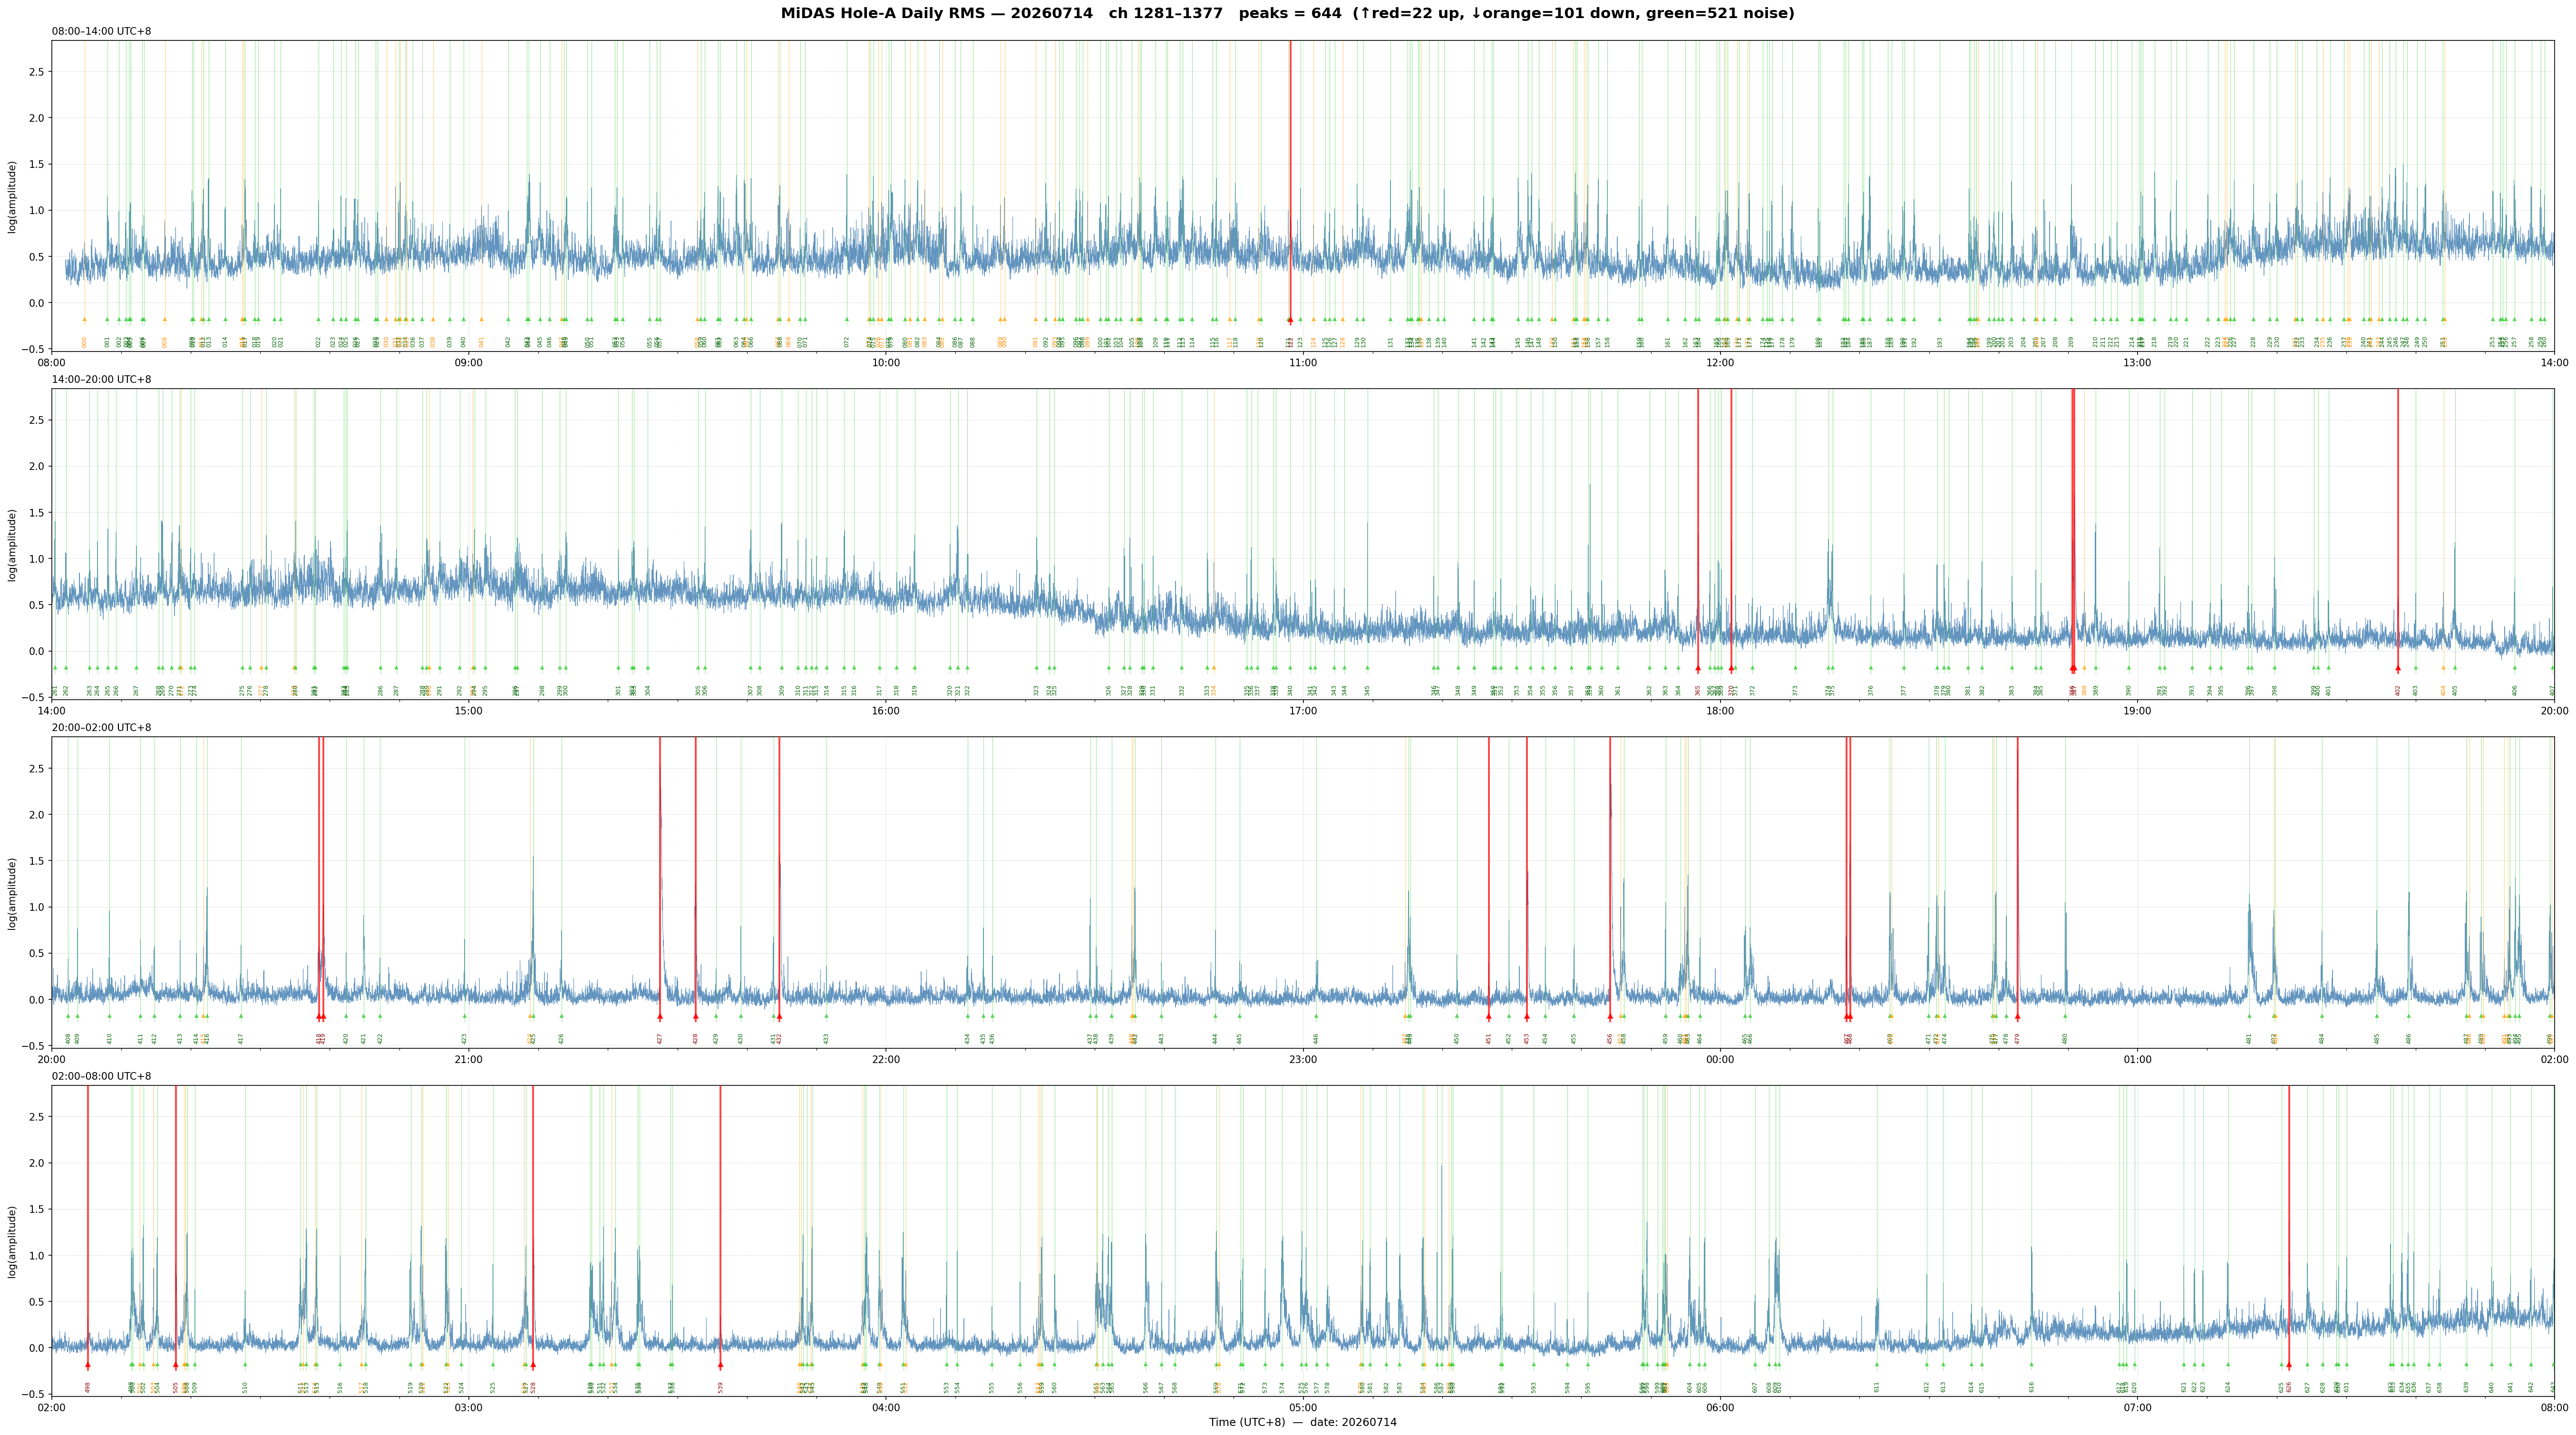Click the 05:00 time tick label
The width and height of the screenshot is (2576, 1435).
1303,1408
